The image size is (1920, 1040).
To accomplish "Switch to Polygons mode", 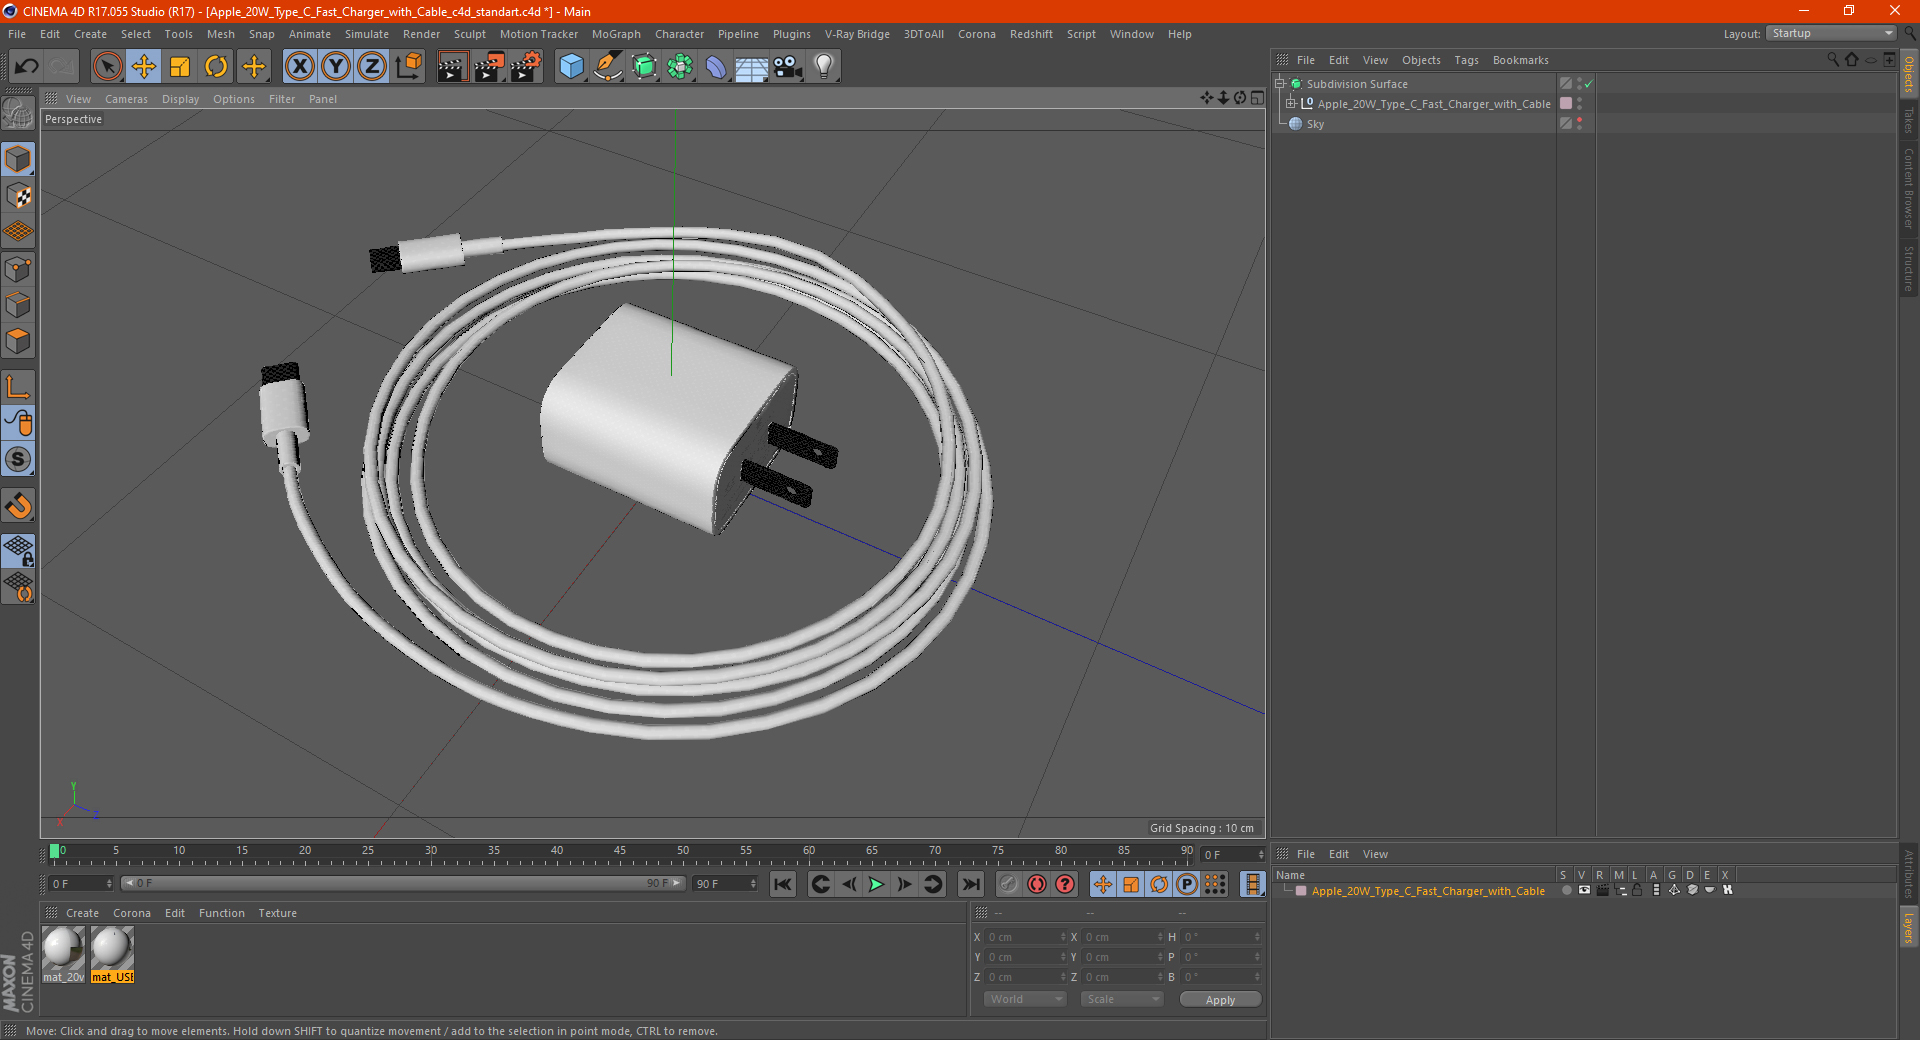I will click(x=18, y=341).
